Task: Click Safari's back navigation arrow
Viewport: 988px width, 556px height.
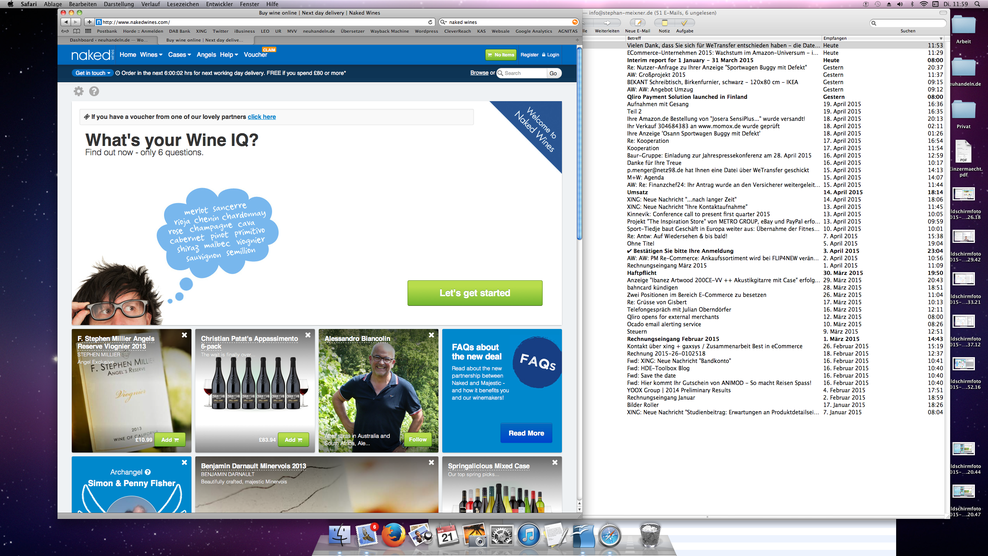Action: pos(66,22)
